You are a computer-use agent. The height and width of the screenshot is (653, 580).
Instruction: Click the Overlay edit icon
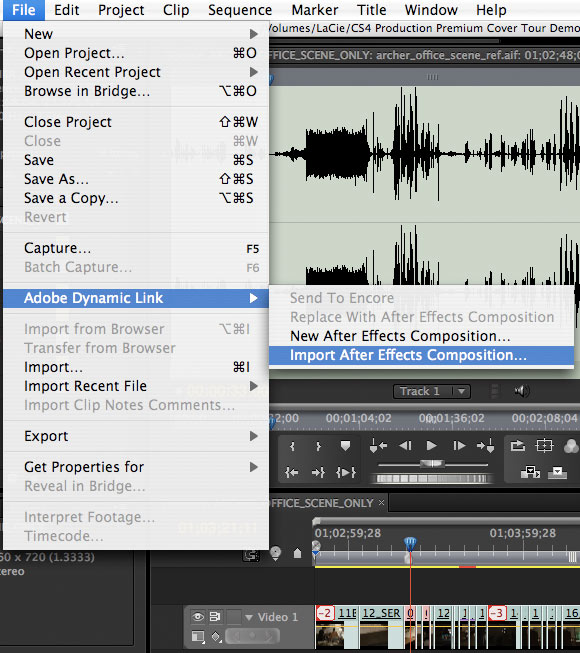[x=557, y=472]
